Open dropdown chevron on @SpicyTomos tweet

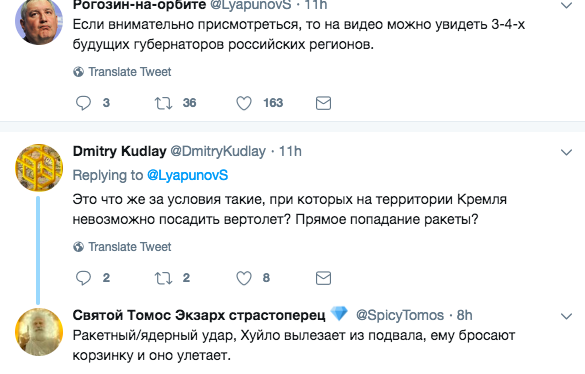coord(566,317)
